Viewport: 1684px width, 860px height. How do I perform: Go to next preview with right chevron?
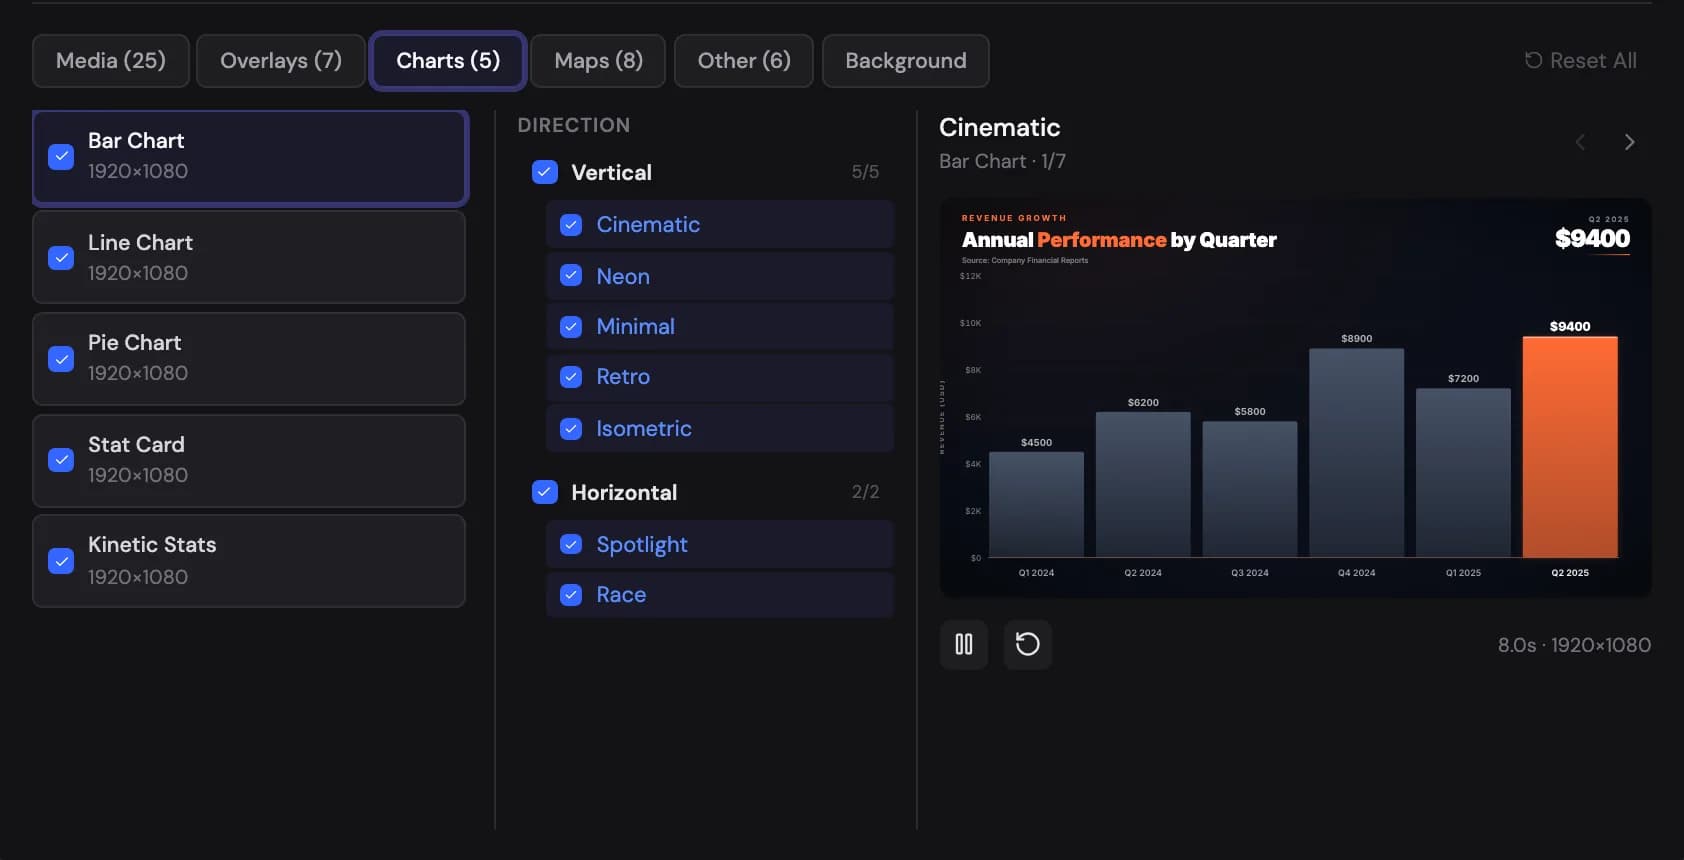click(1629, 142)
